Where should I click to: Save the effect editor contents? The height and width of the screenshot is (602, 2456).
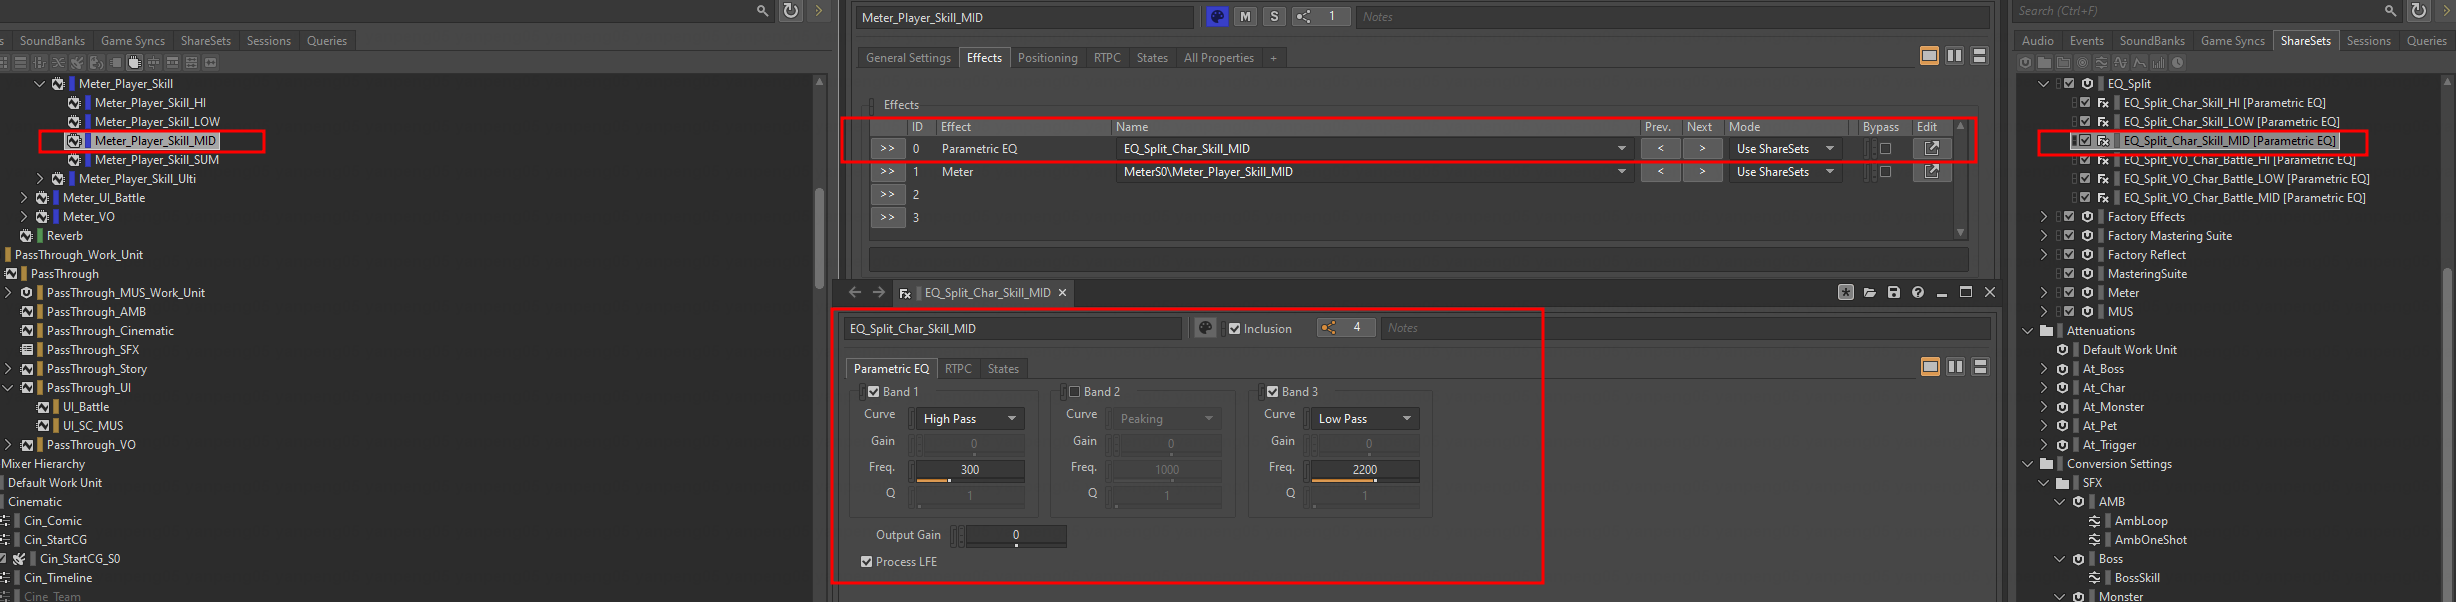click(1894, 292)
